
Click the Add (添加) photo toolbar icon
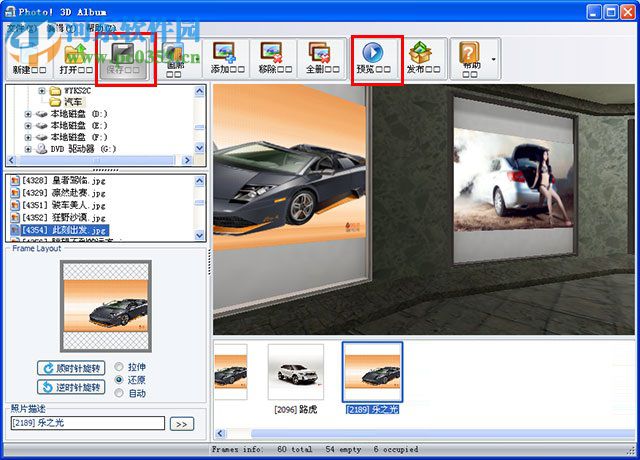(225, 54)
